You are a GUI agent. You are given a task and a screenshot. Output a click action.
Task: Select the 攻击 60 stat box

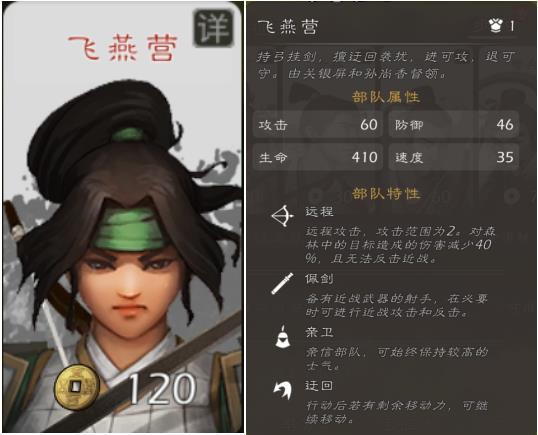coord(318,124)
